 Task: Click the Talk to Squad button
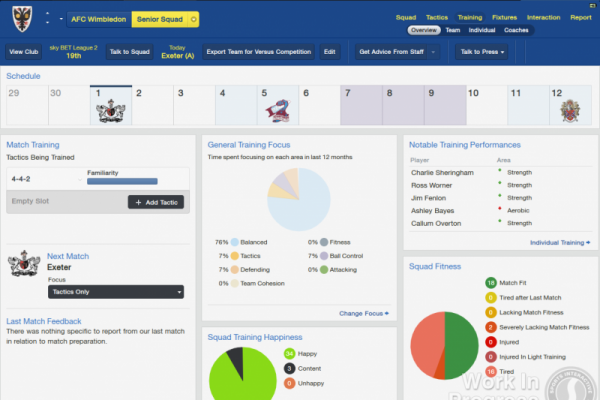coord(130,52)
